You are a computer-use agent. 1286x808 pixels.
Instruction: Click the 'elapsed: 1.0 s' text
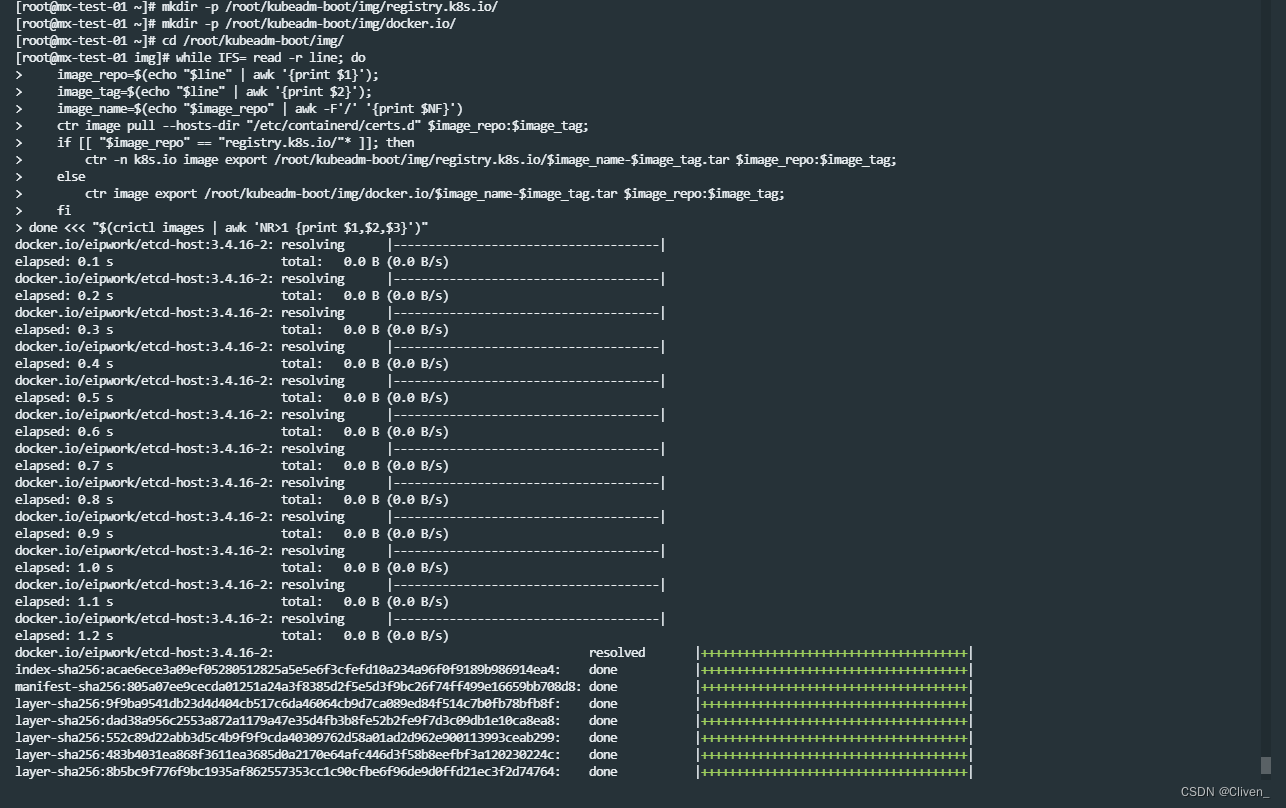(64, 568)
